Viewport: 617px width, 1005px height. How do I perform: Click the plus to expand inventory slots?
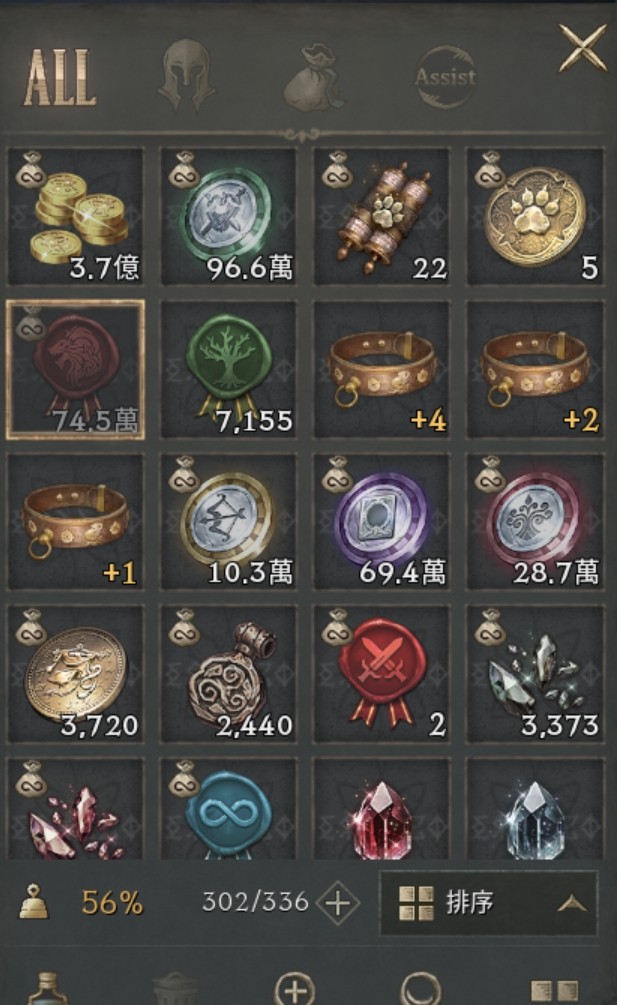coord(338,903)
